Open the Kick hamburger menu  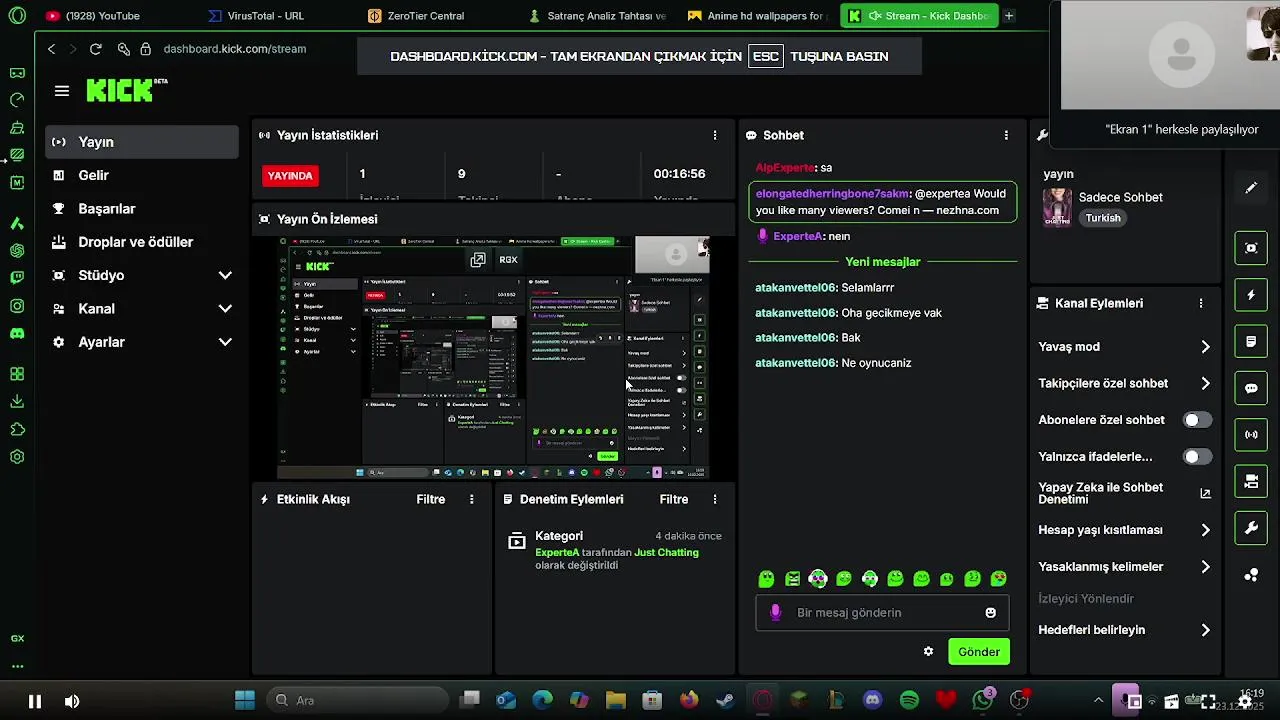pos(62,91)
